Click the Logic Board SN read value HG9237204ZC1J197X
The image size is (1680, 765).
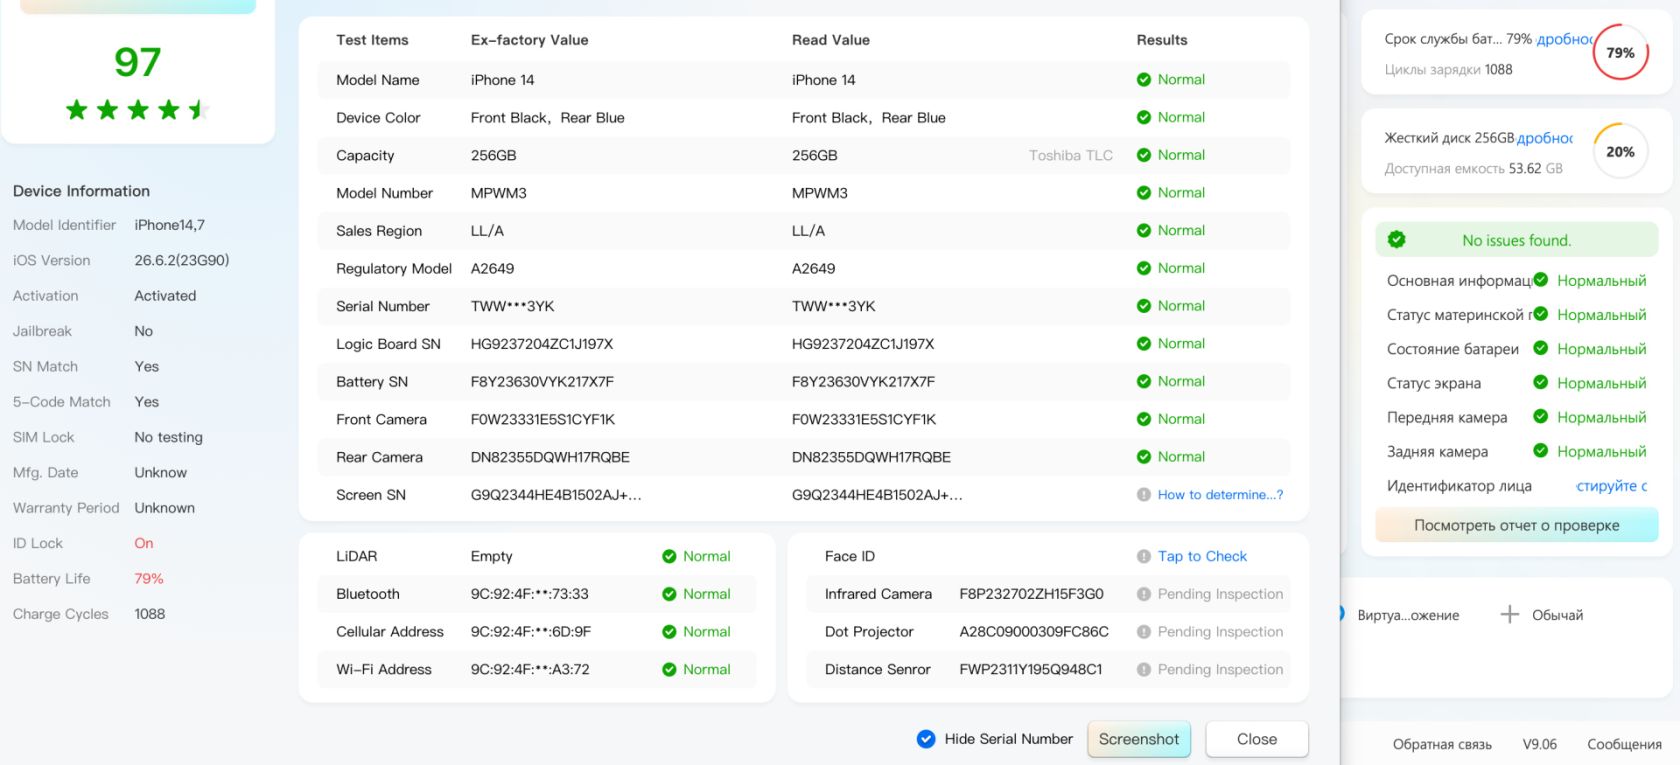(x=863, y=344)
